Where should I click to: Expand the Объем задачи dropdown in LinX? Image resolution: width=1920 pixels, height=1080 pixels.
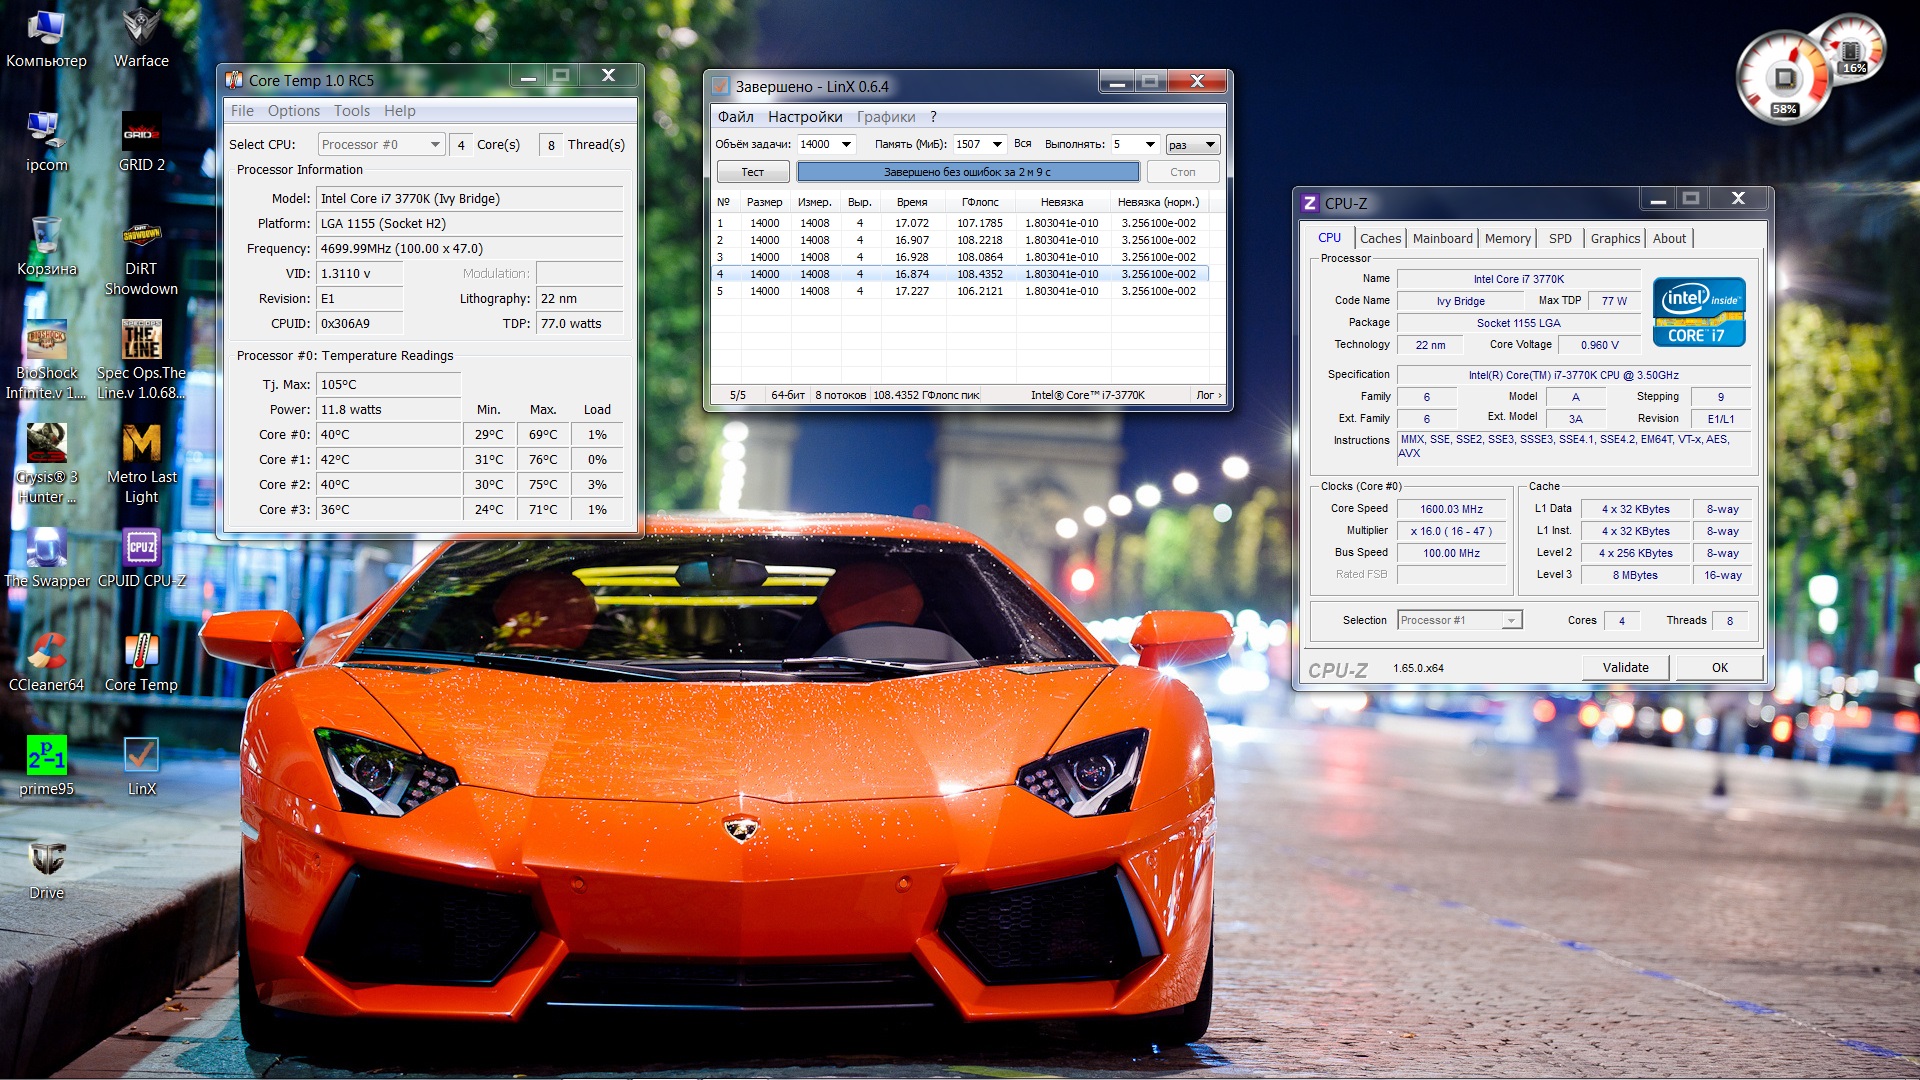coord(846,145)
